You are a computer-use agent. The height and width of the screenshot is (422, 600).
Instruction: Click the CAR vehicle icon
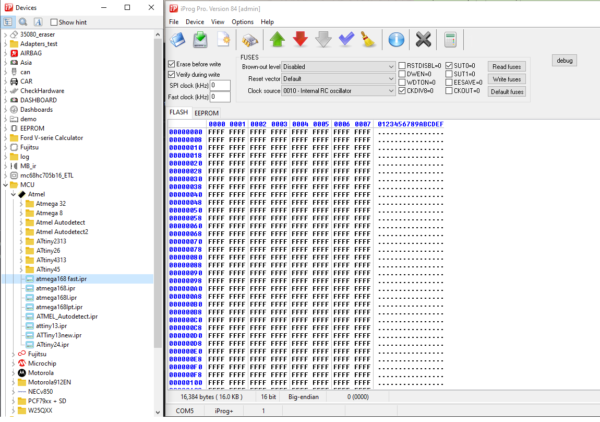[x=14, y=81]
